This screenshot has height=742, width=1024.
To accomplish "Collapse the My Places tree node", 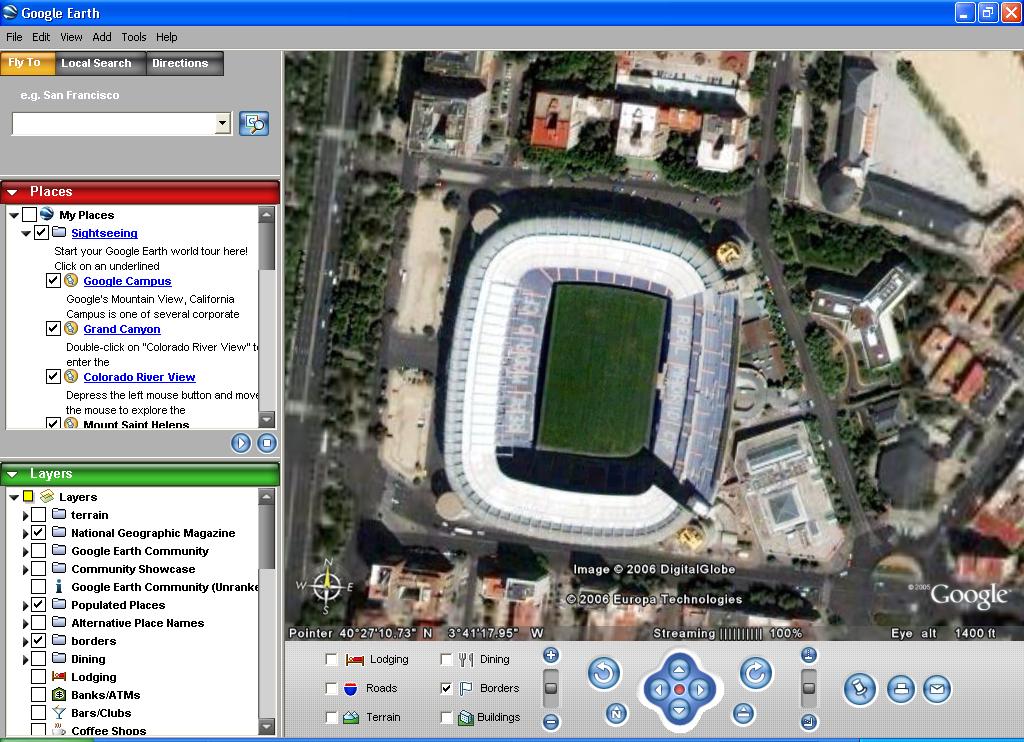I will coord(14,215).
